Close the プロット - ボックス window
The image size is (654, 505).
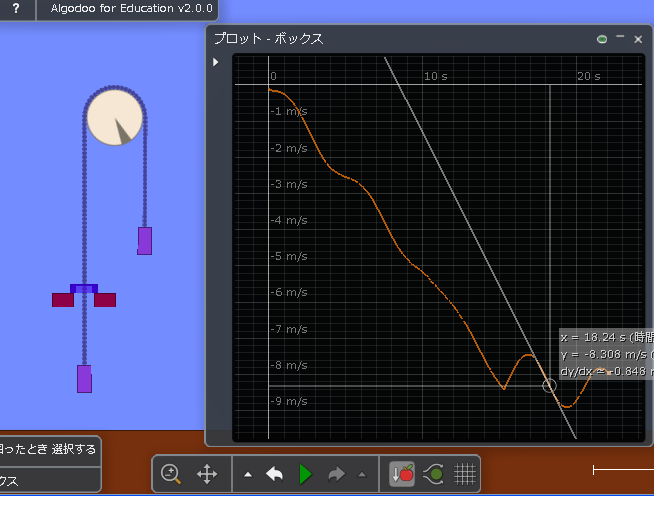point(638,40)
